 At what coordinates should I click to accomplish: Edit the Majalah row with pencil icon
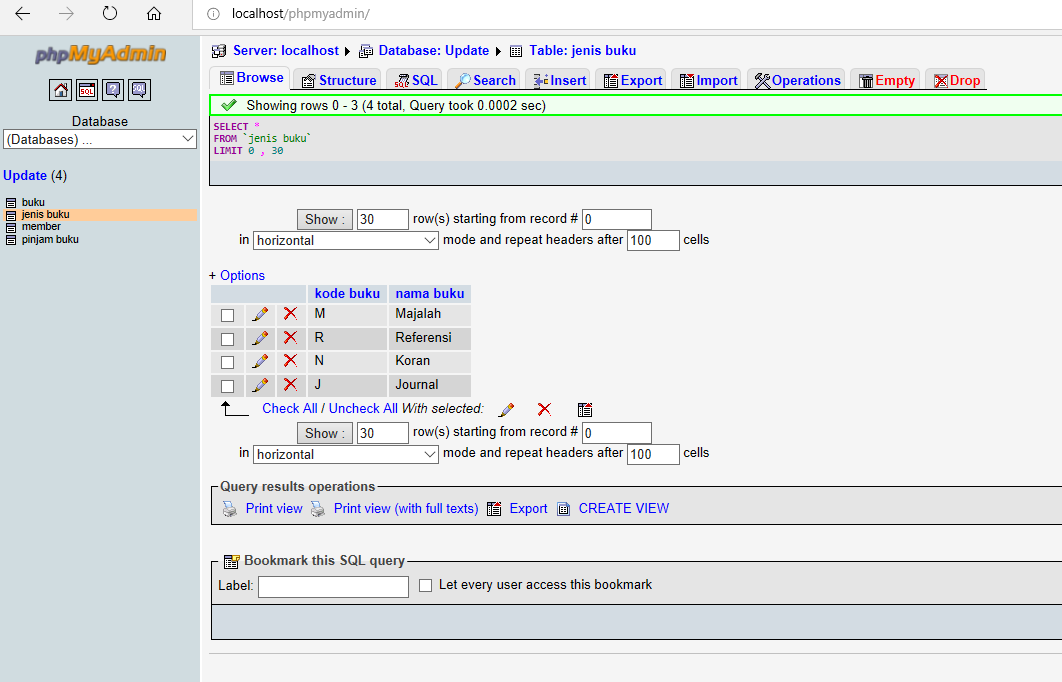pyautogui.click(x=260, y=313)
